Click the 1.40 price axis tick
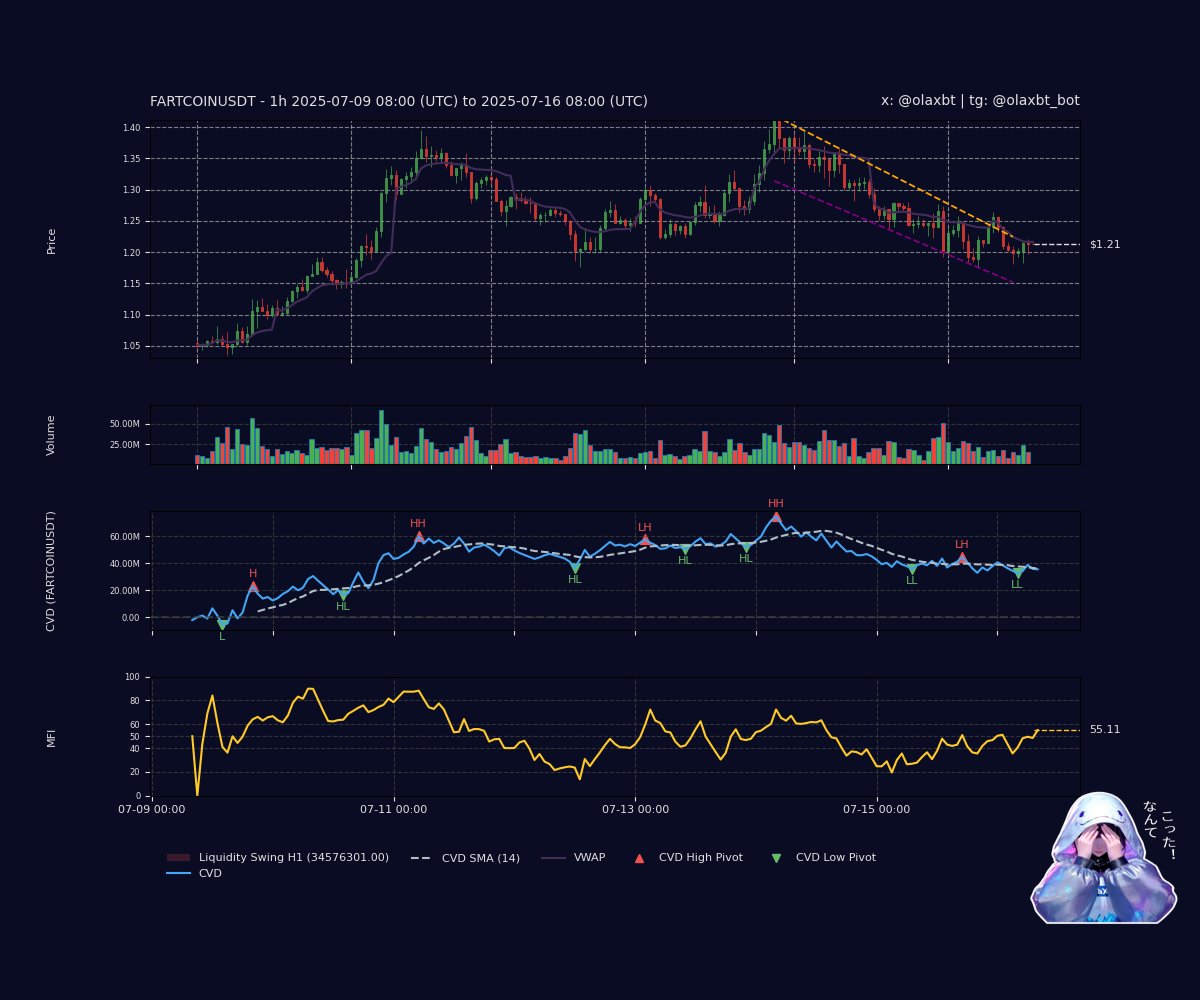This screenshot has height=1000, width=1200. 132,127
